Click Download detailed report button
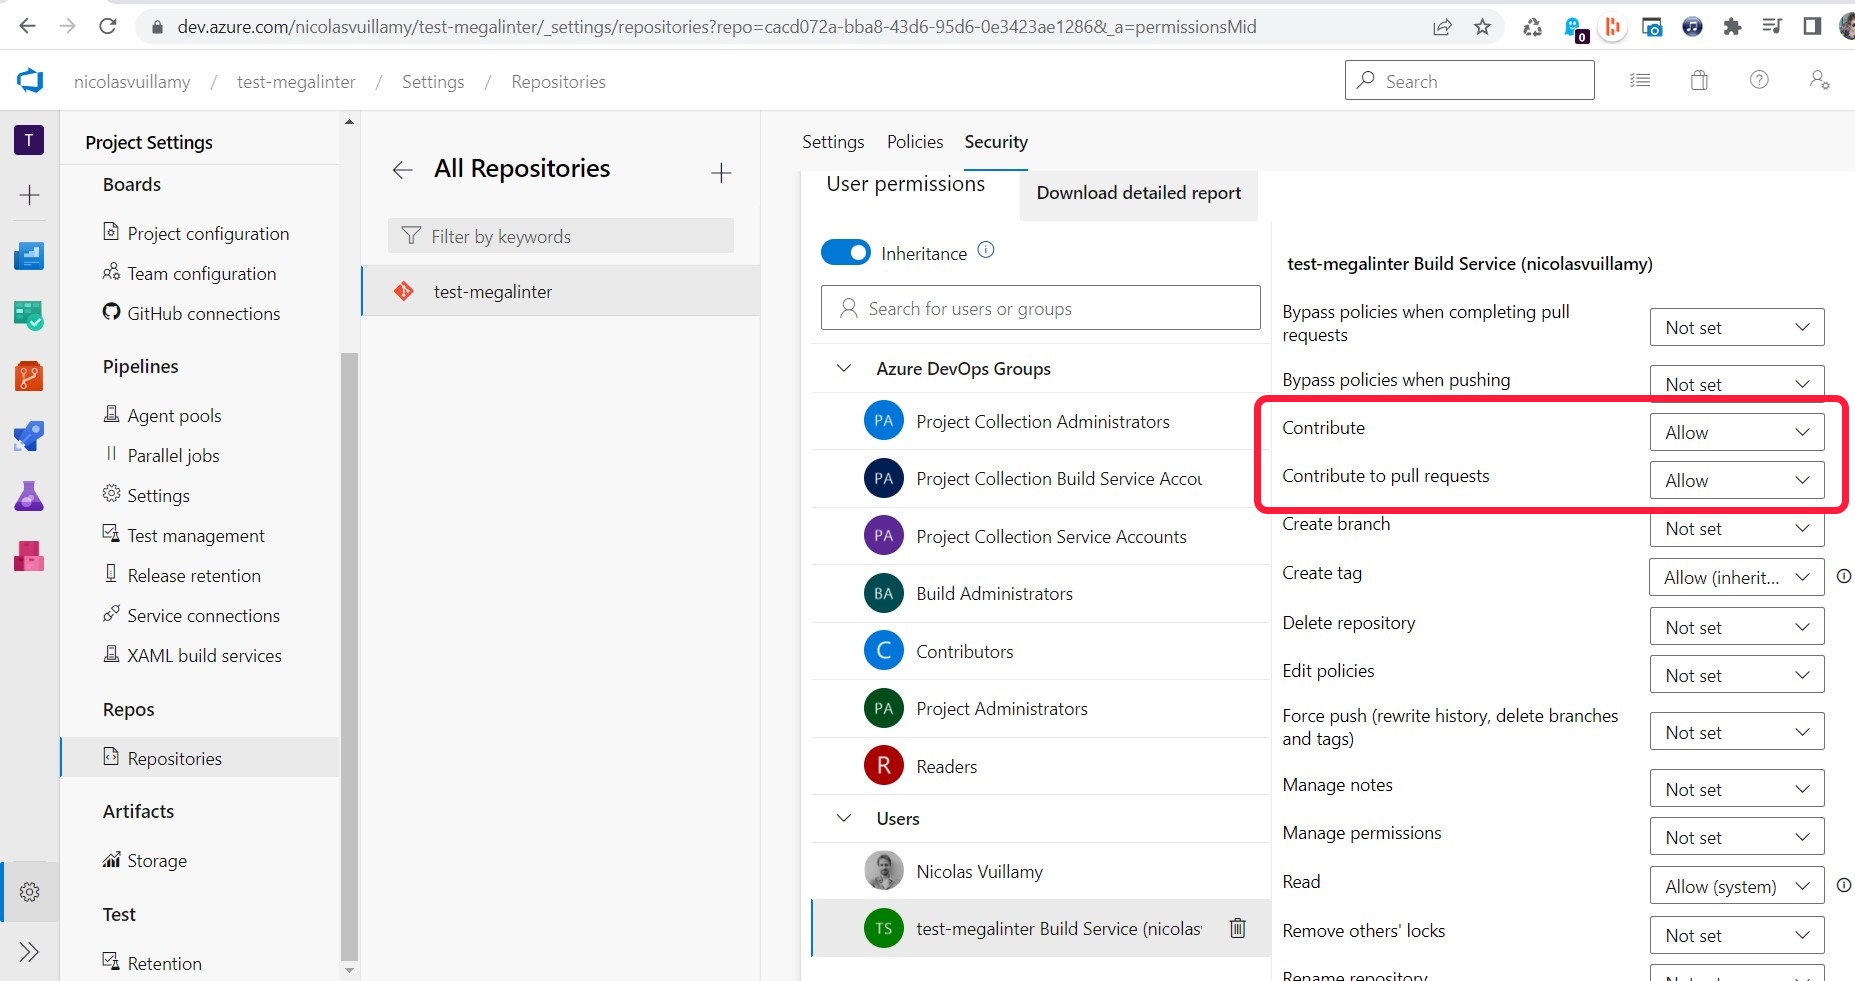Image resolution: width=1855 pixels, height=981 pixels. (x=1138, y=193)
